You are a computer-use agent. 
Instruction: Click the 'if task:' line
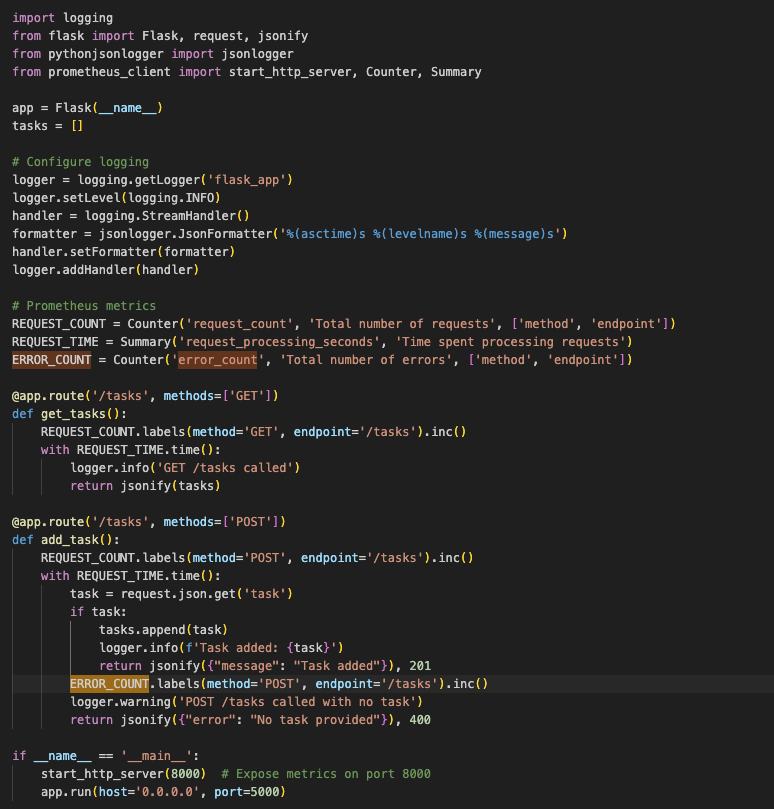tap(99, 612)
